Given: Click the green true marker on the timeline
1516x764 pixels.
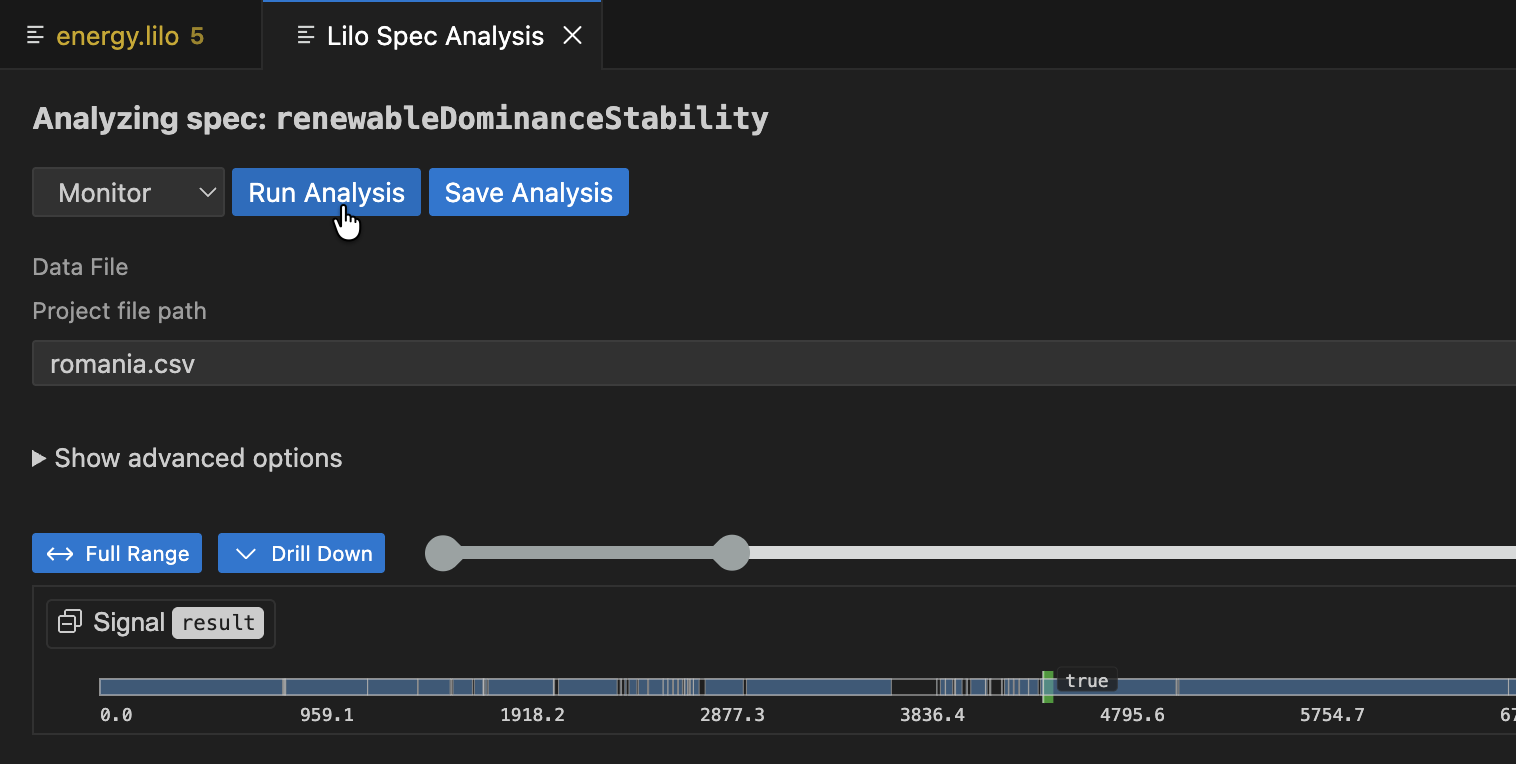Looking at the screenshot, I should coord(1047,687).
